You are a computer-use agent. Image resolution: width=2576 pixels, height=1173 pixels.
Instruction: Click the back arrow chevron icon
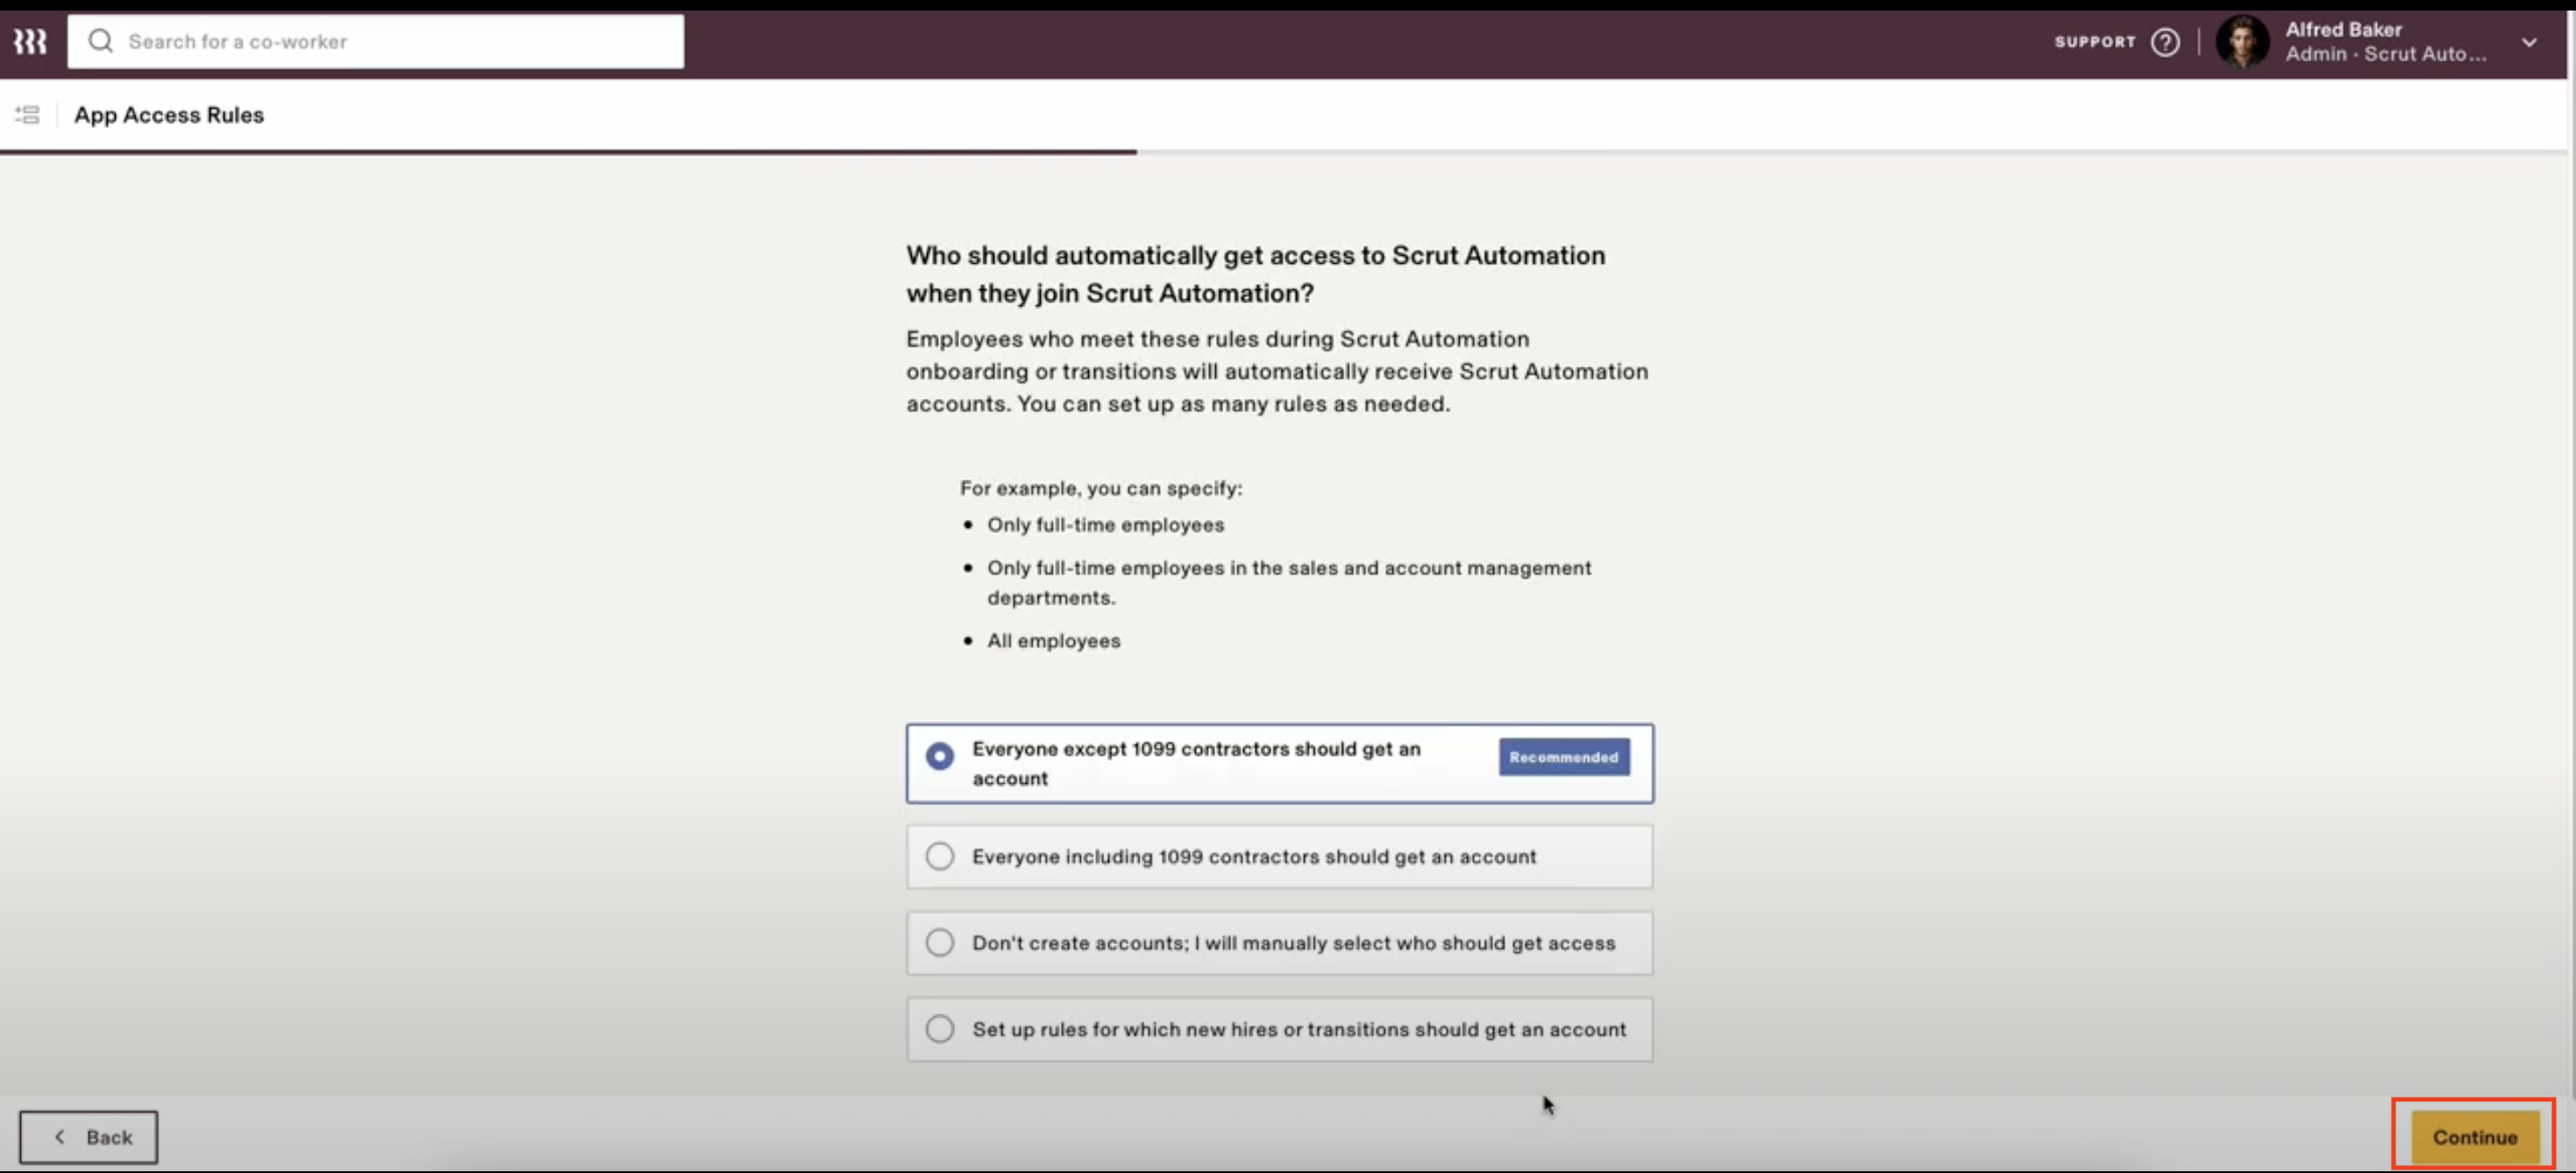click(x=60, y=1137)
